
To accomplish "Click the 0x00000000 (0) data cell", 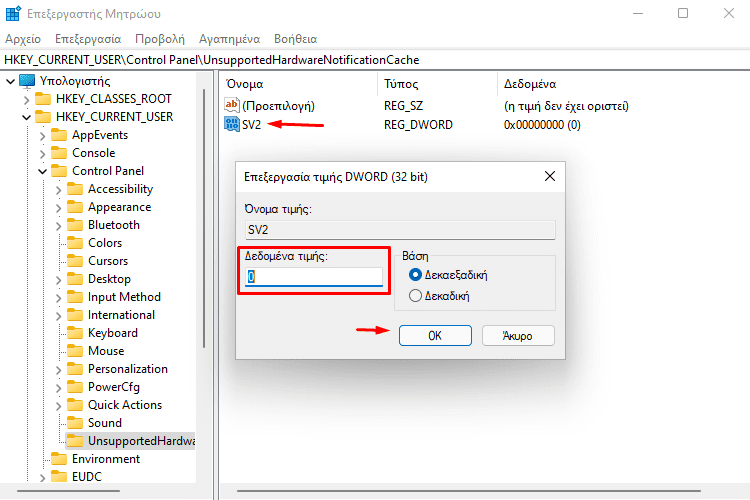I will [542, 125].
